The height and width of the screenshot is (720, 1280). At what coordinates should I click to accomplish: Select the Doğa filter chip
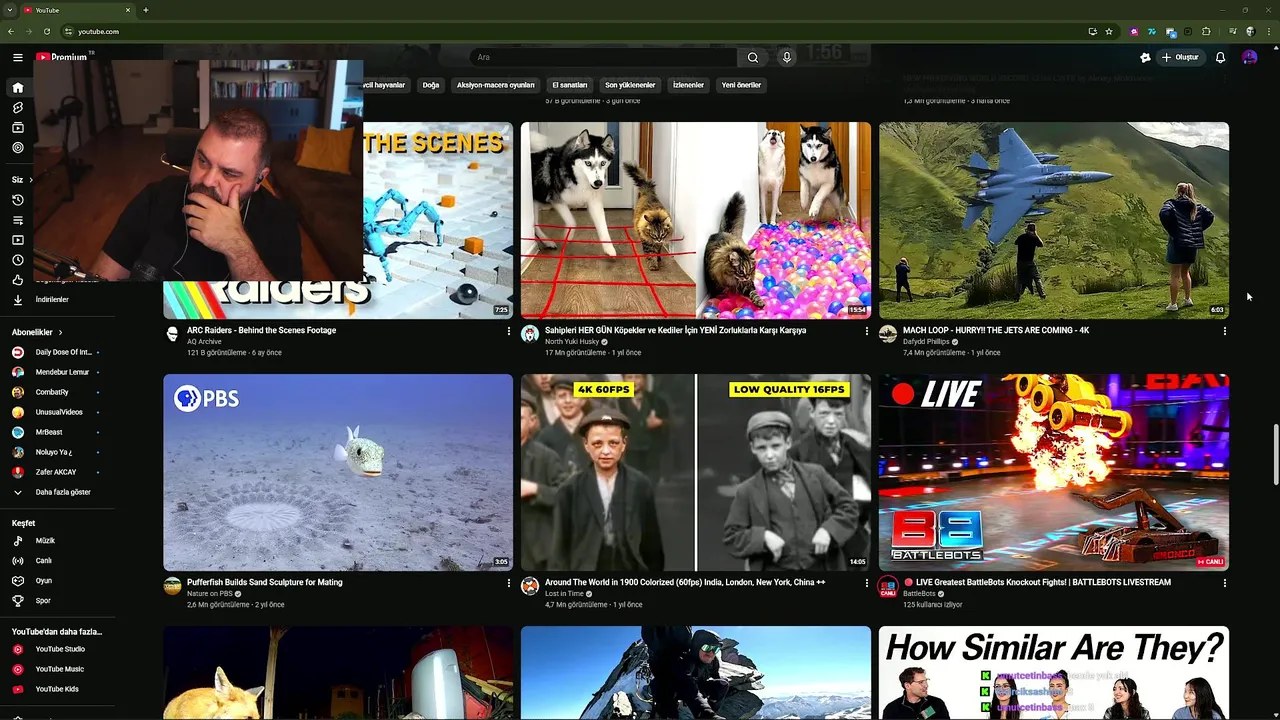(431, 85)
